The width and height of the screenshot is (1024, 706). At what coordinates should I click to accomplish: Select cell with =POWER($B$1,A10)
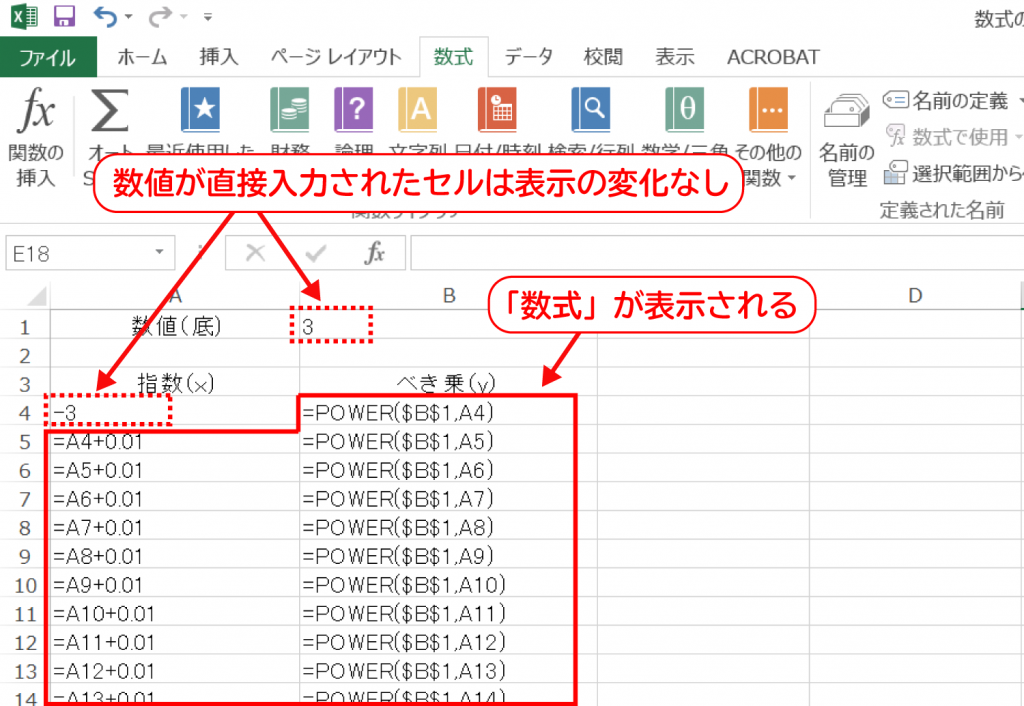coord(448,585)
